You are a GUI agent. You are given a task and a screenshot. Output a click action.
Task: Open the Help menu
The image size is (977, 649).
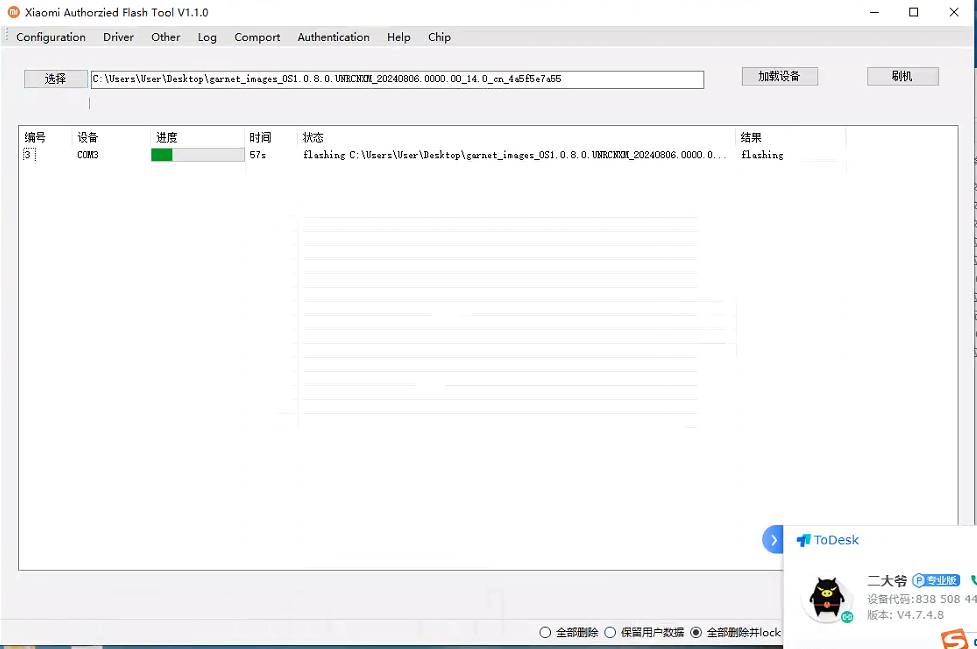pyautogui.click(x=399, y=37)
